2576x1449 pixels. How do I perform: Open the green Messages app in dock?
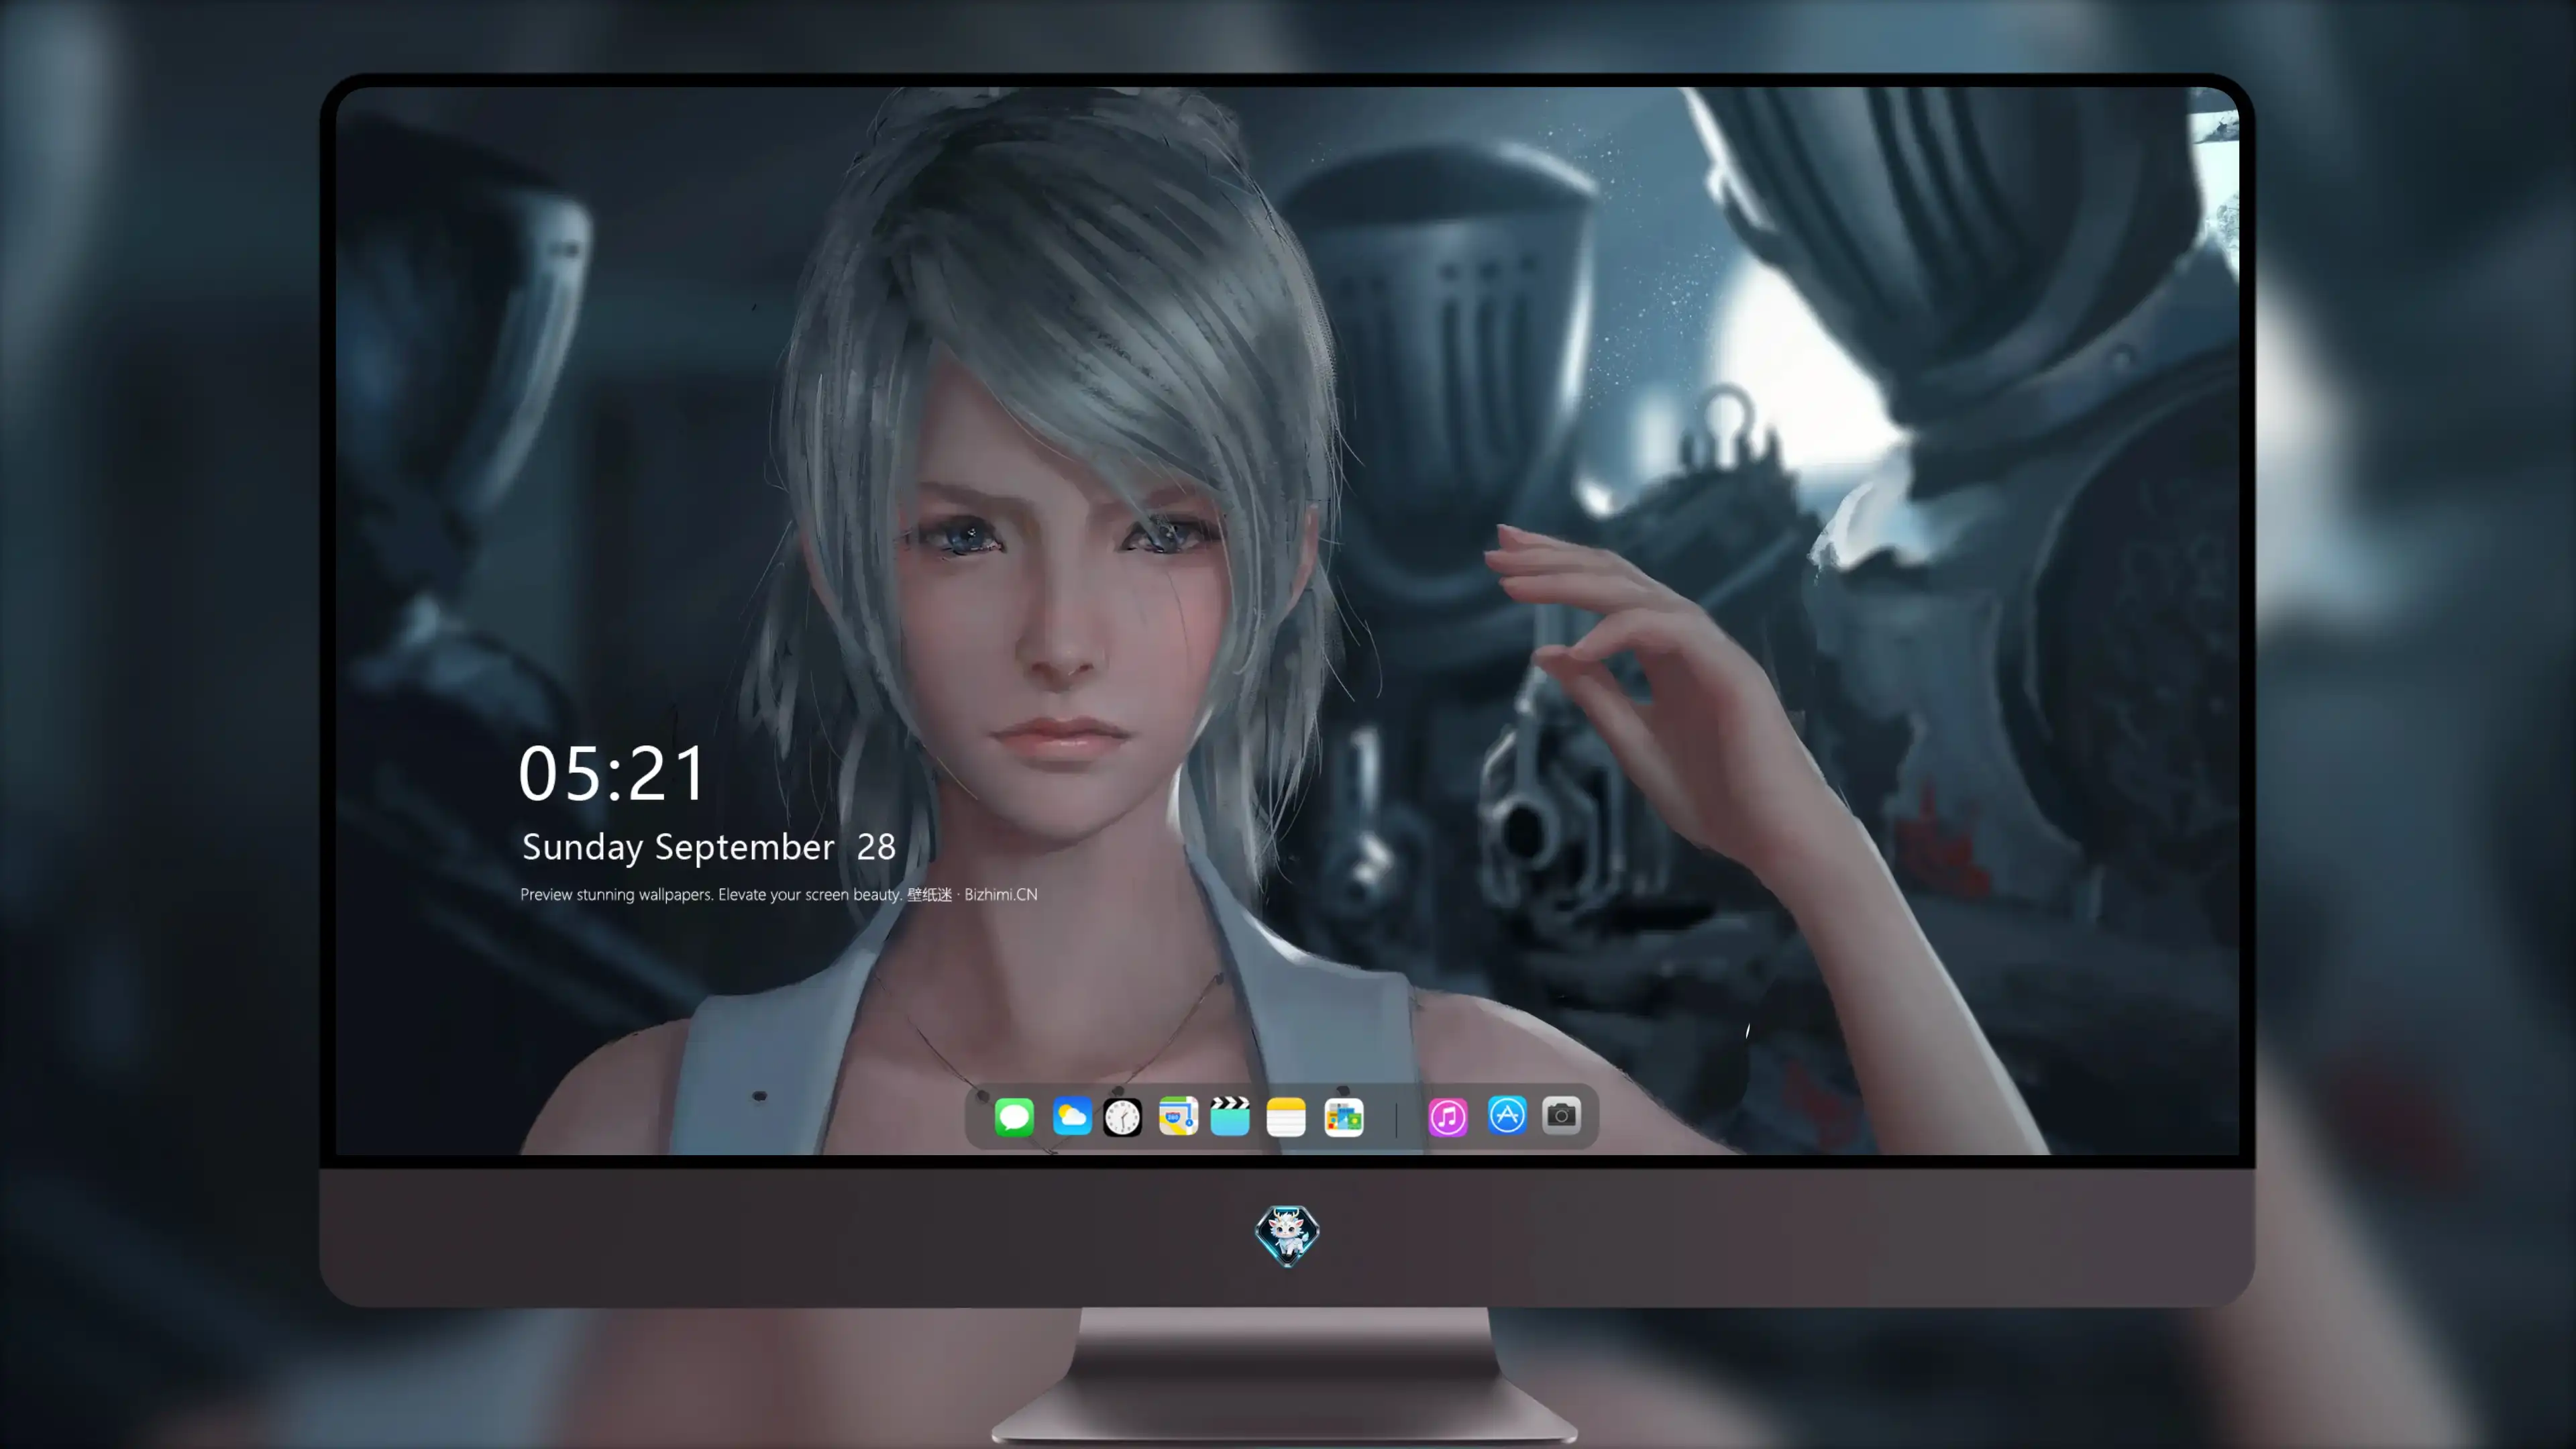point(1014,1117)
